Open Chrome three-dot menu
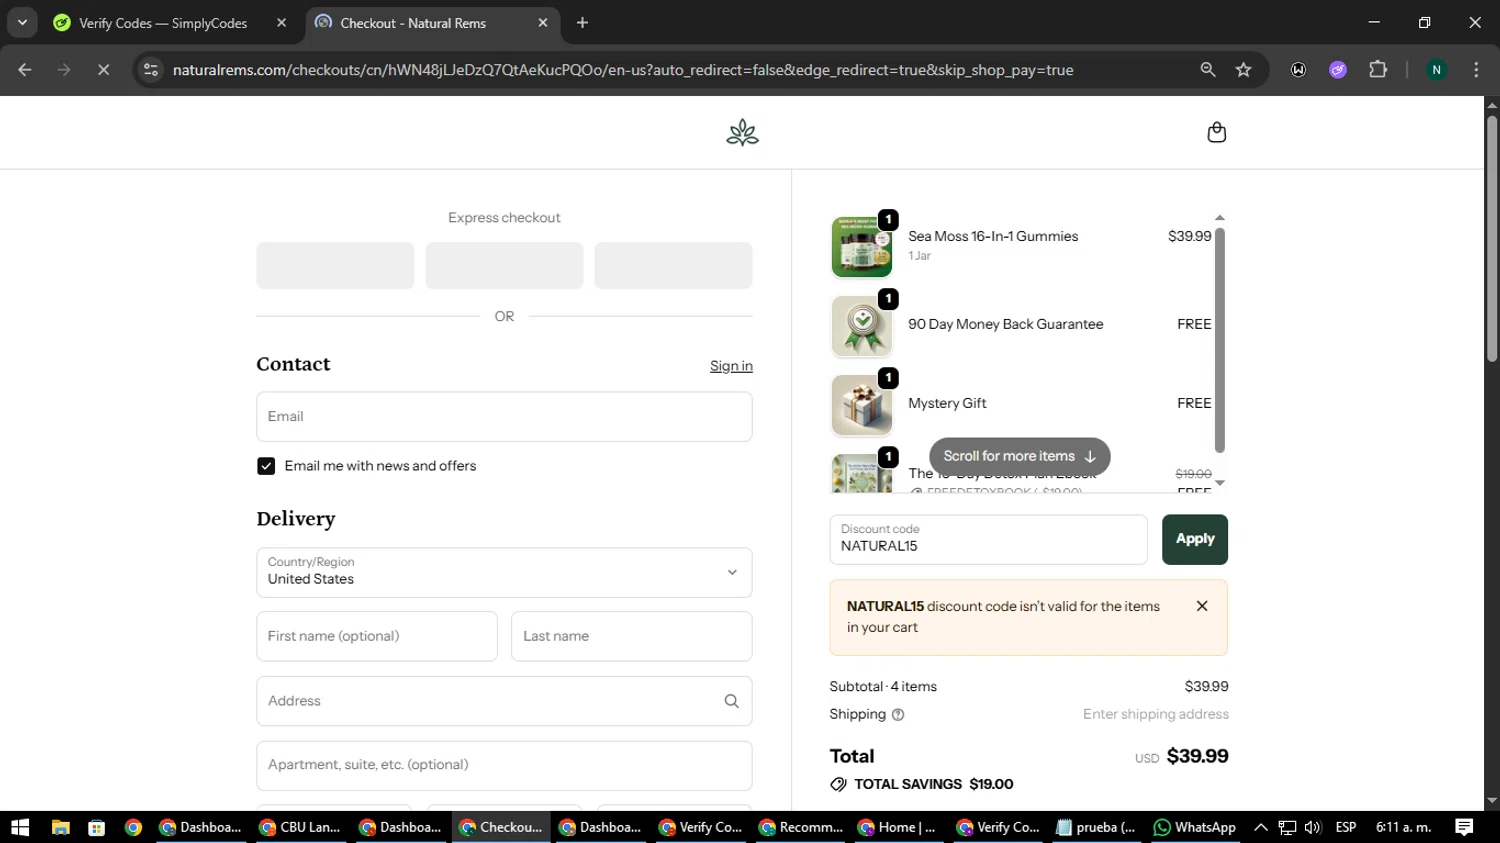The height and width of the screenshot is (843, 1500). (x=1476, y=70)
